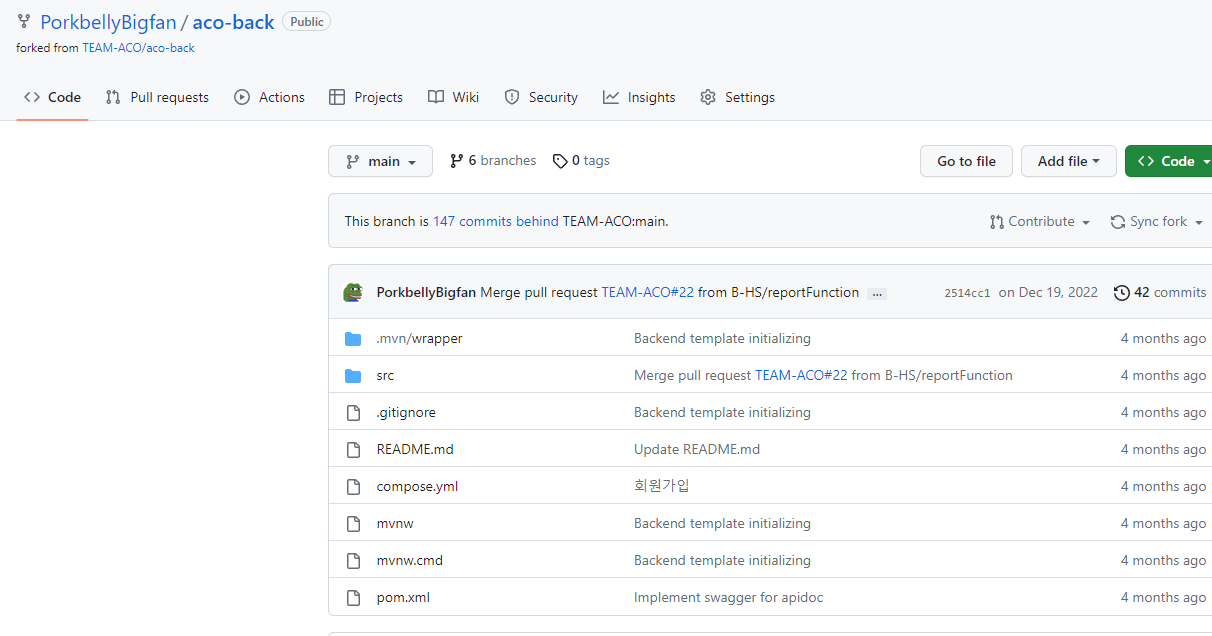Open the compose.yml file
Viewport: 1212px width, 636px height.
tap(417, 487)
